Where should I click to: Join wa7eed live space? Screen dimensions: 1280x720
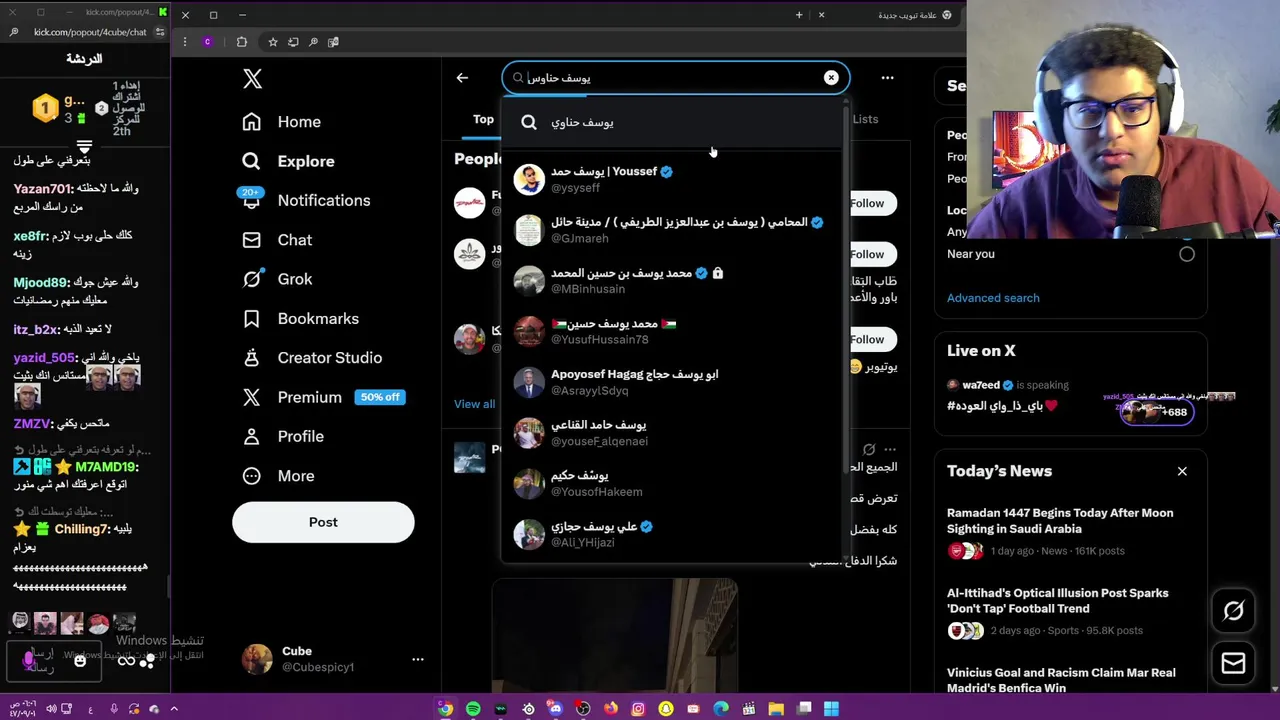point(1070,396)
